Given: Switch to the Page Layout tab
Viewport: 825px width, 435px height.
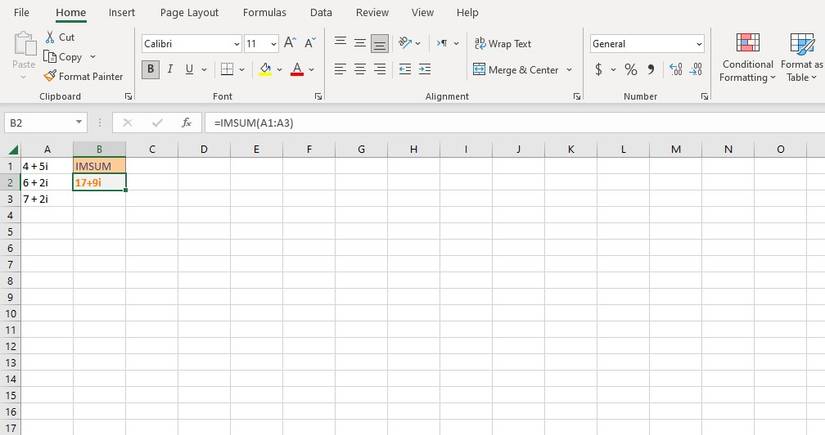Looking at the screenshot, I should (x=189, y=13).
